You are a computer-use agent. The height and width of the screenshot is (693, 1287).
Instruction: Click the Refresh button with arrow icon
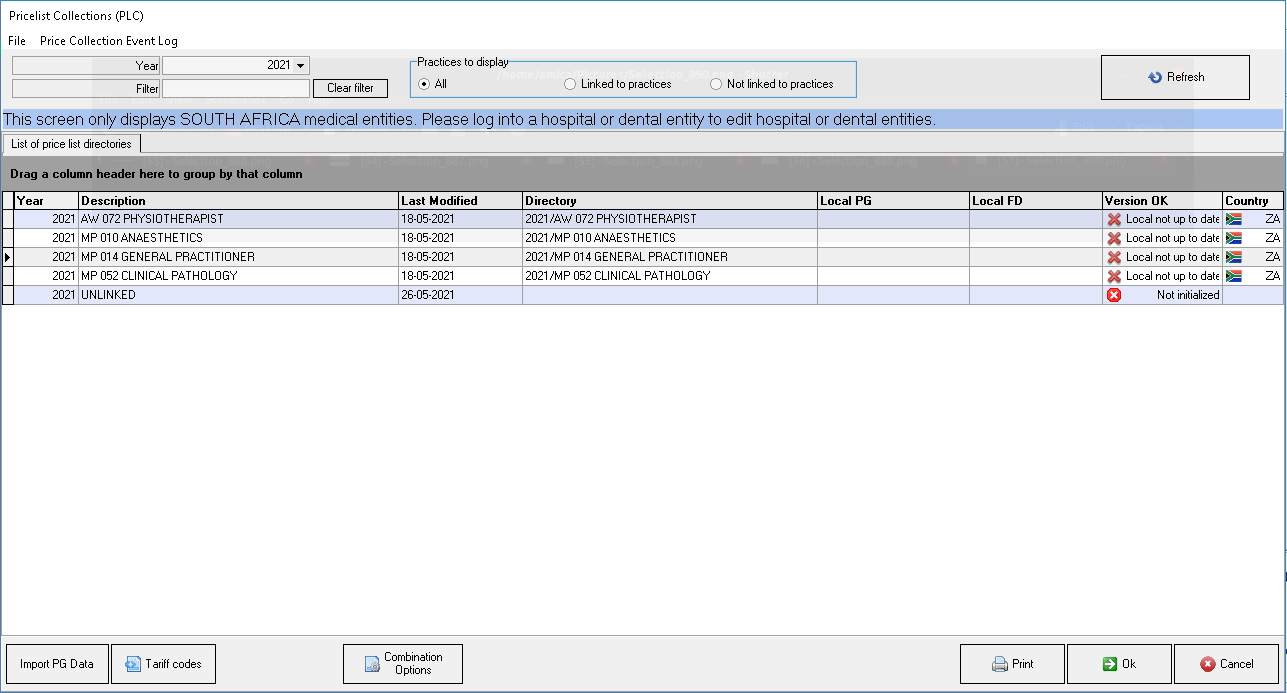click(x=1175, y=77)
